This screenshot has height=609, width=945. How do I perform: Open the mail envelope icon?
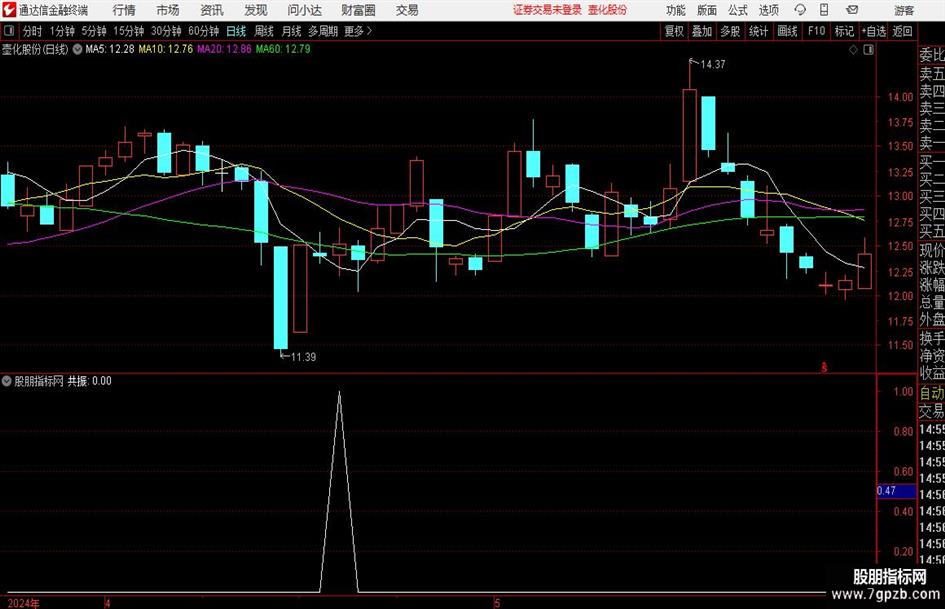click(852, 10)
